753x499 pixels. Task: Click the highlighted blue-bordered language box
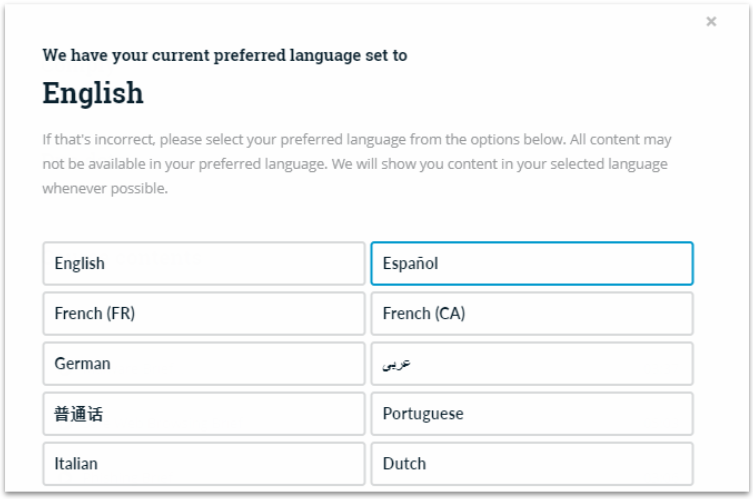[531, 264]
